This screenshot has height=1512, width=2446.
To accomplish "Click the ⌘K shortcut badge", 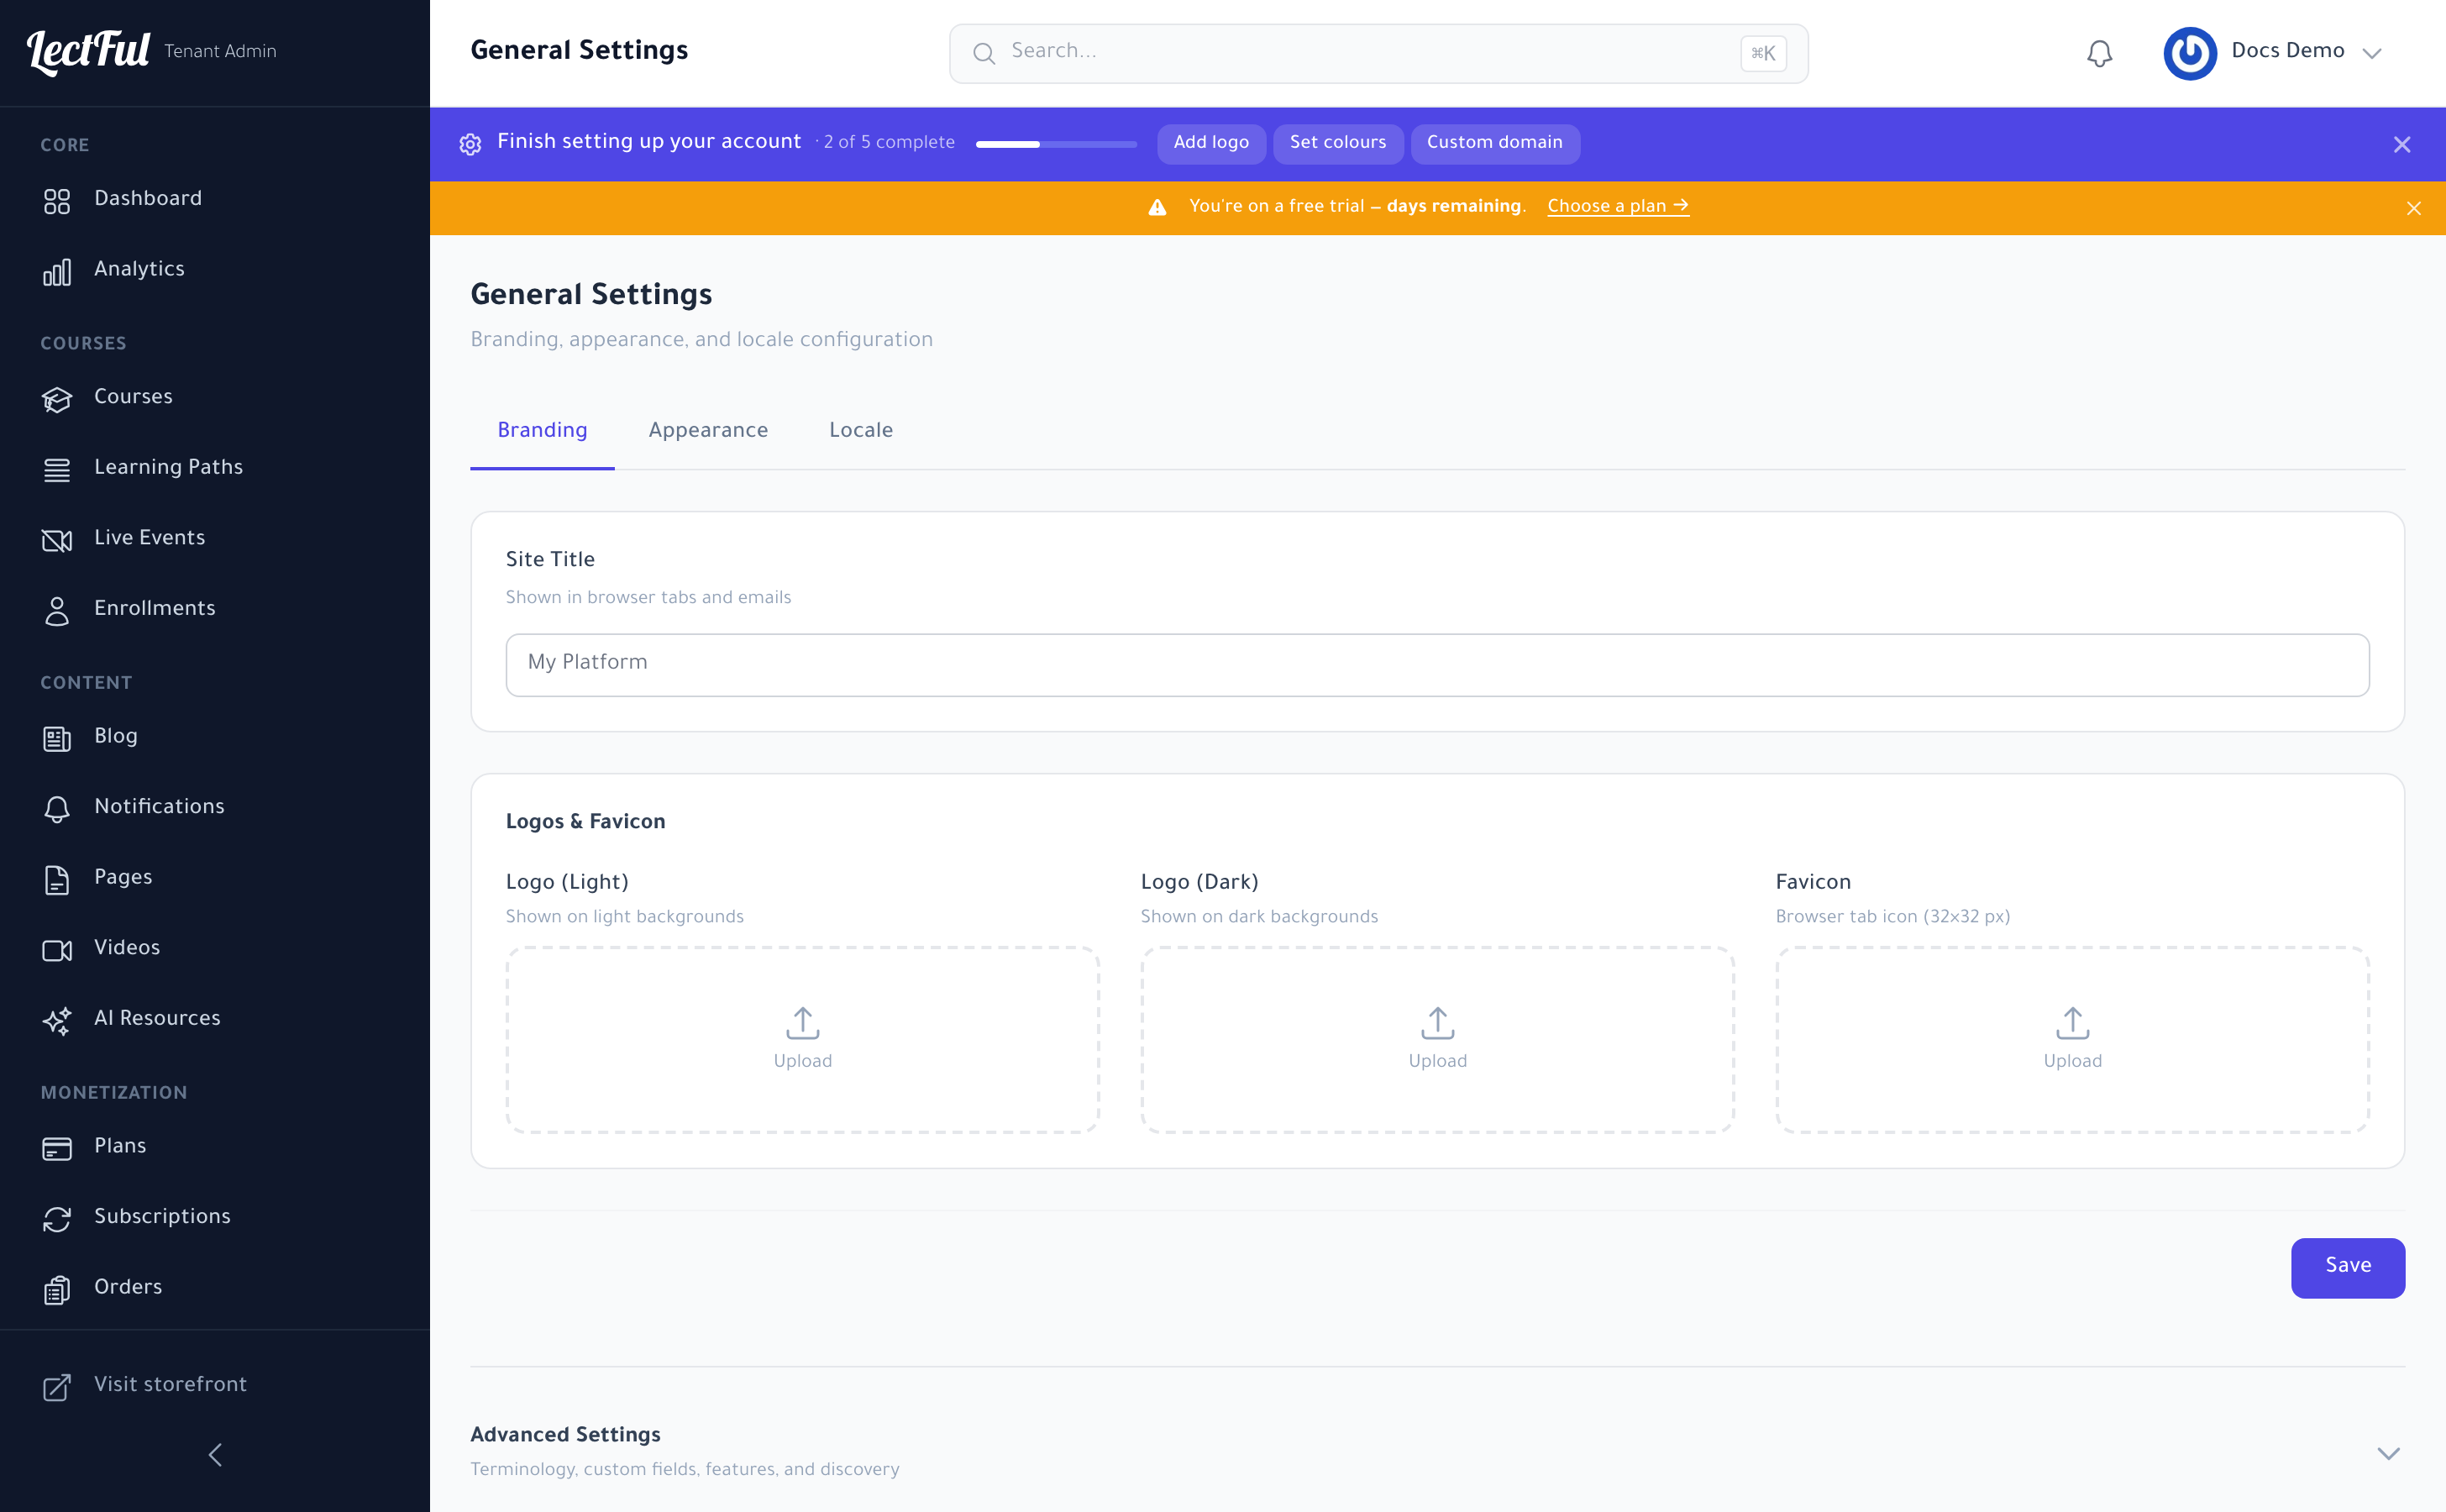I will click(1762, 53).
